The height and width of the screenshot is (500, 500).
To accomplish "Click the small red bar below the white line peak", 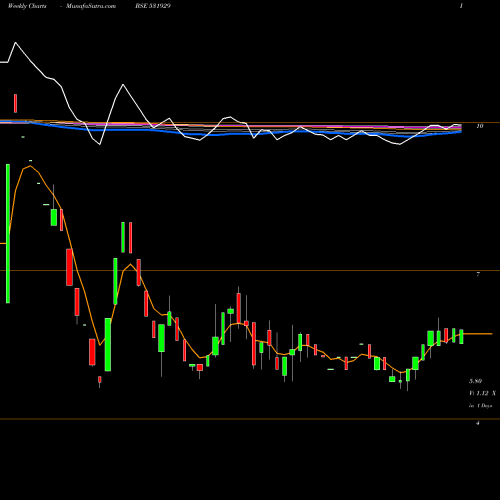I will 15,103.
